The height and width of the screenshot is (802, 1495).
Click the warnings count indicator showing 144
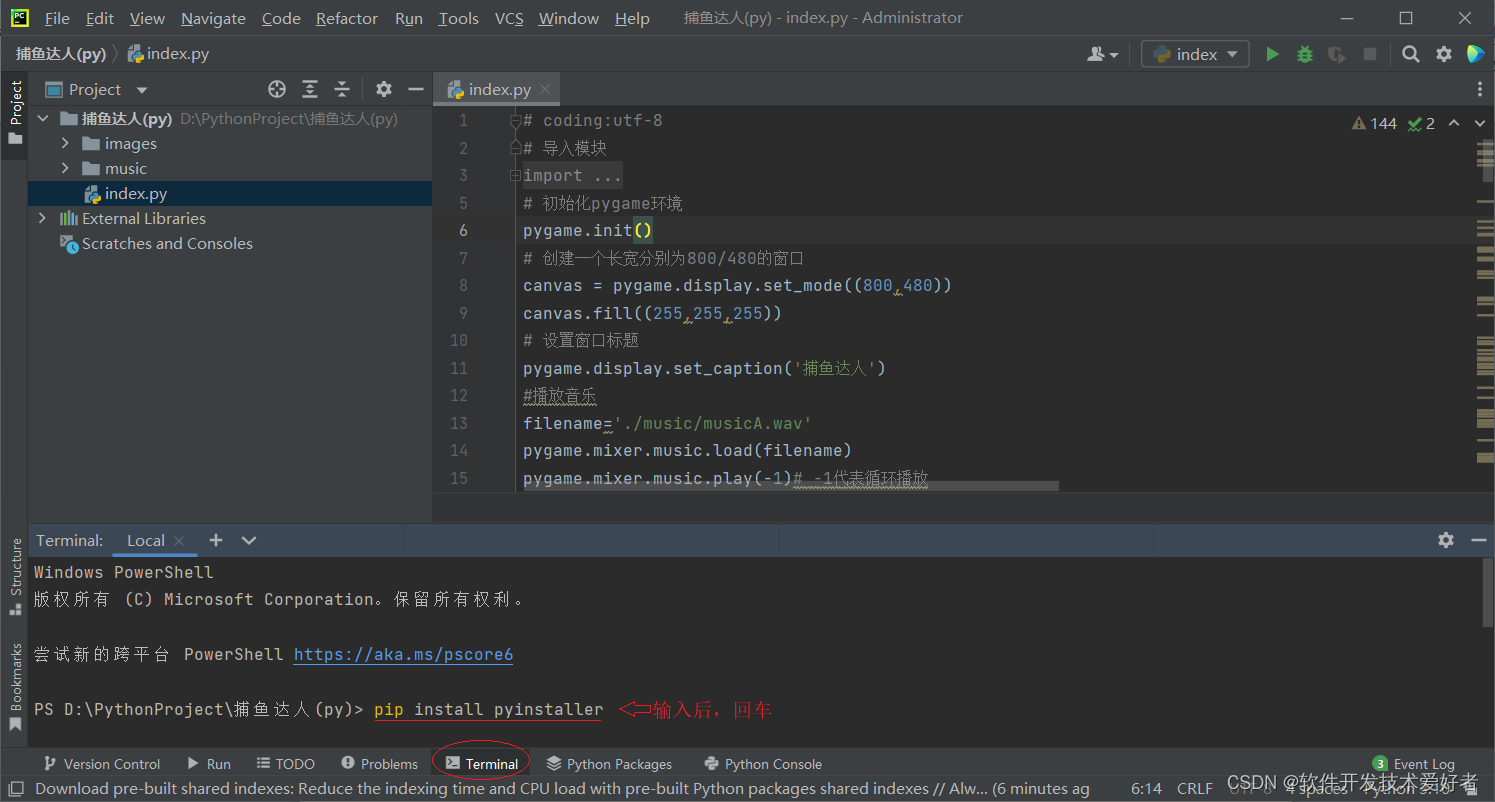tap(1375, 122)
